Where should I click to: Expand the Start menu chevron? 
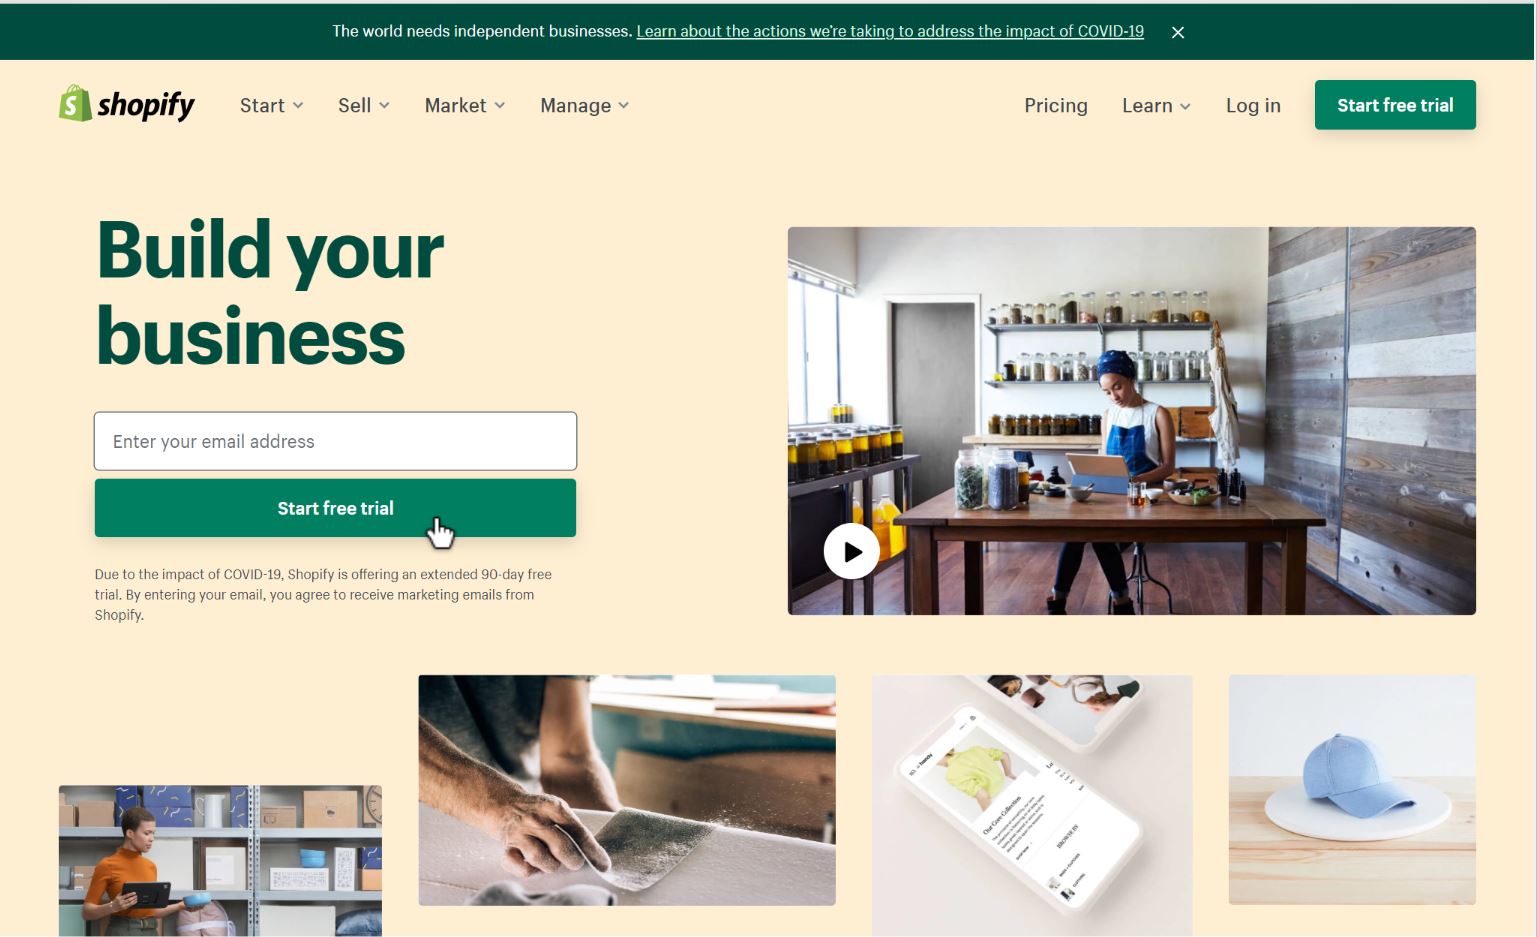[298, 106]
